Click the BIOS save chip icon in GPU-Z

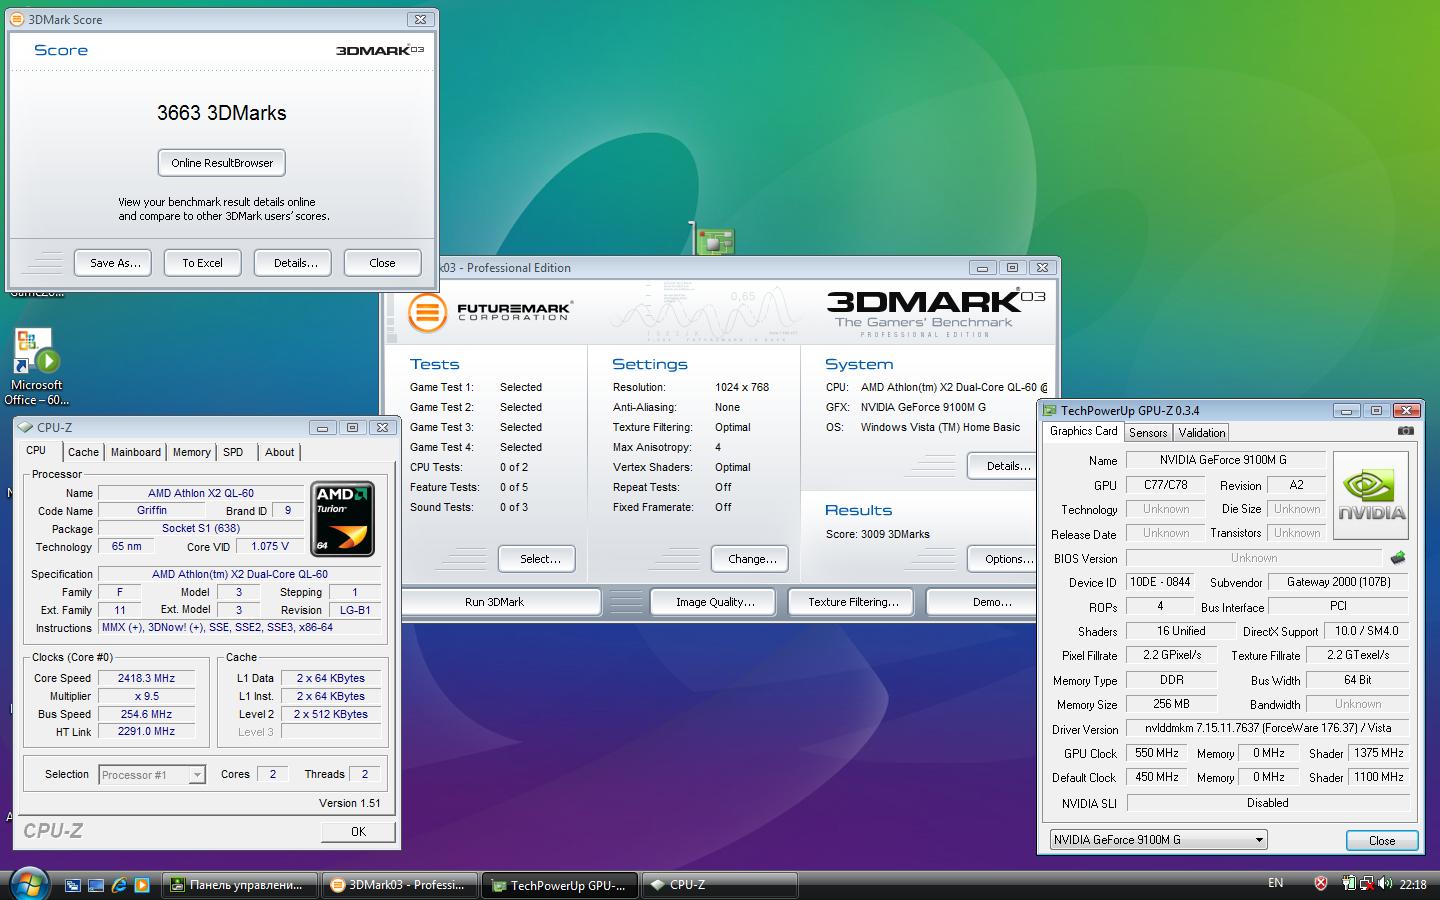click(x=1398, y=557)
